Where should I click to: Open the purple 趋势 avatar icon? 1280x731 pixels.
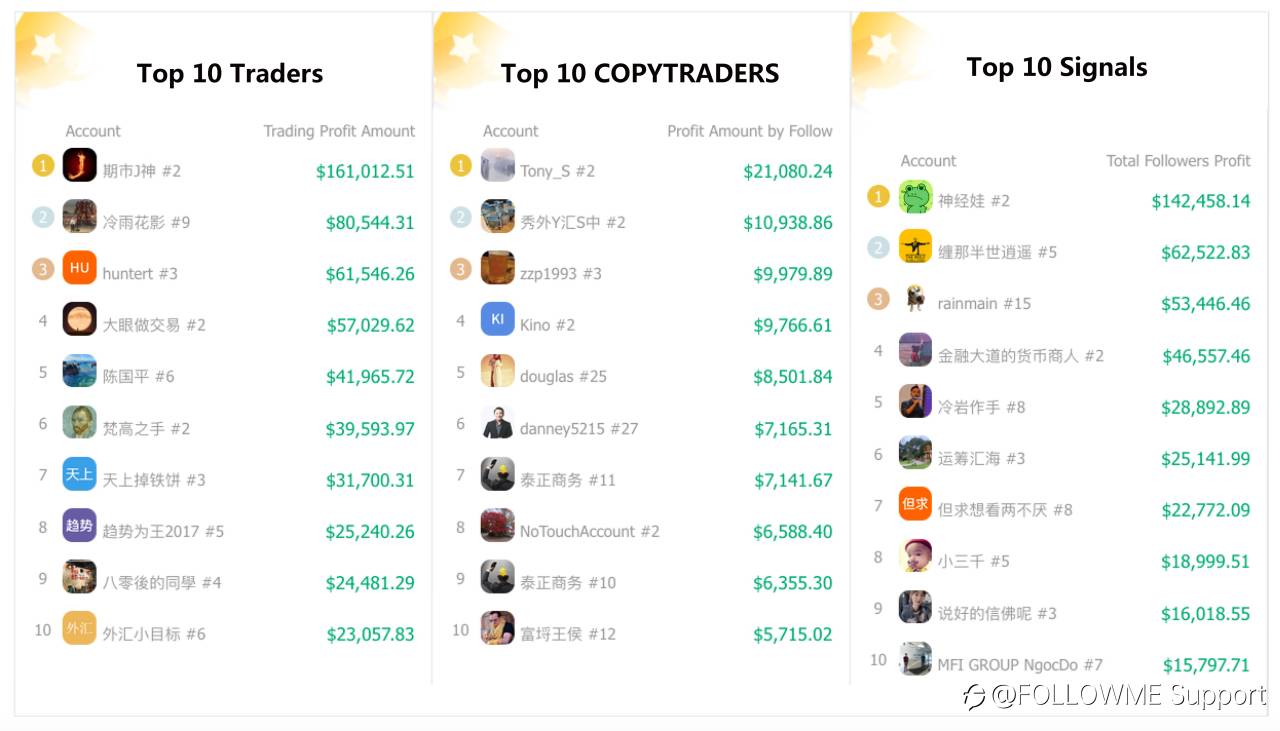(x=80, y=525)
